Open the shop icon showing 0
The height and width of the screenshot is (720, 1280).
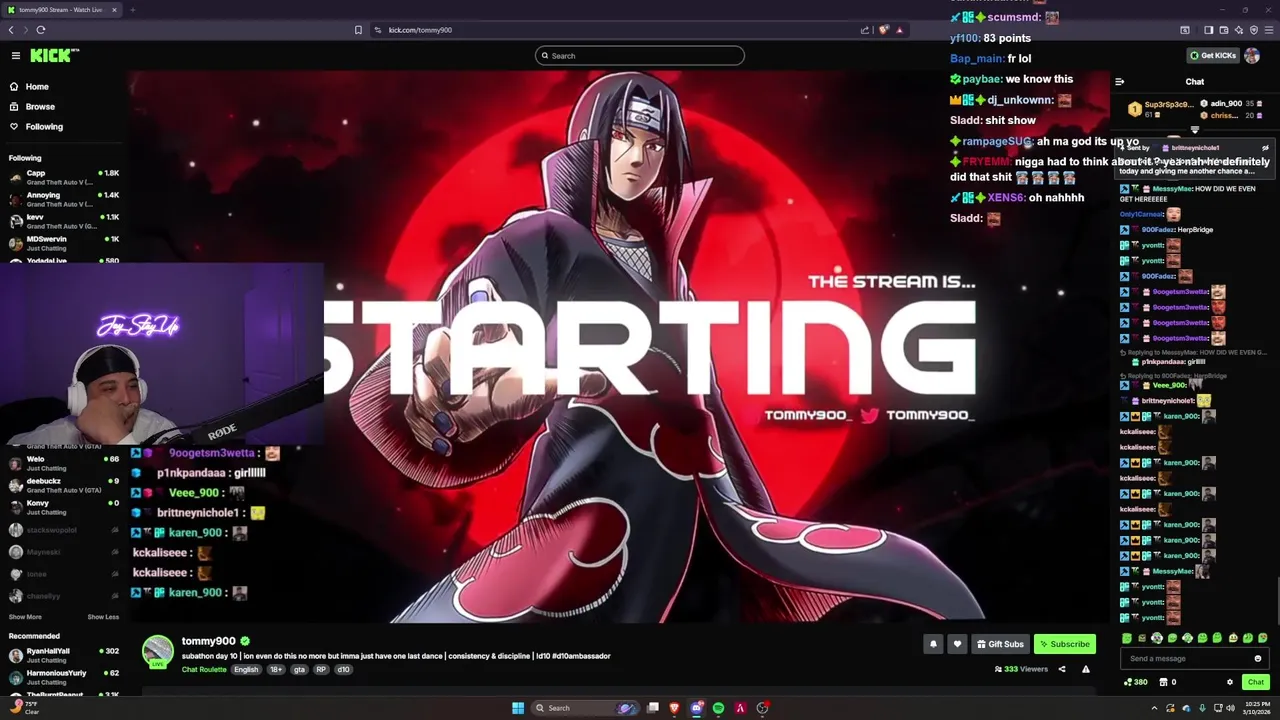click(x=1167, y=682)
